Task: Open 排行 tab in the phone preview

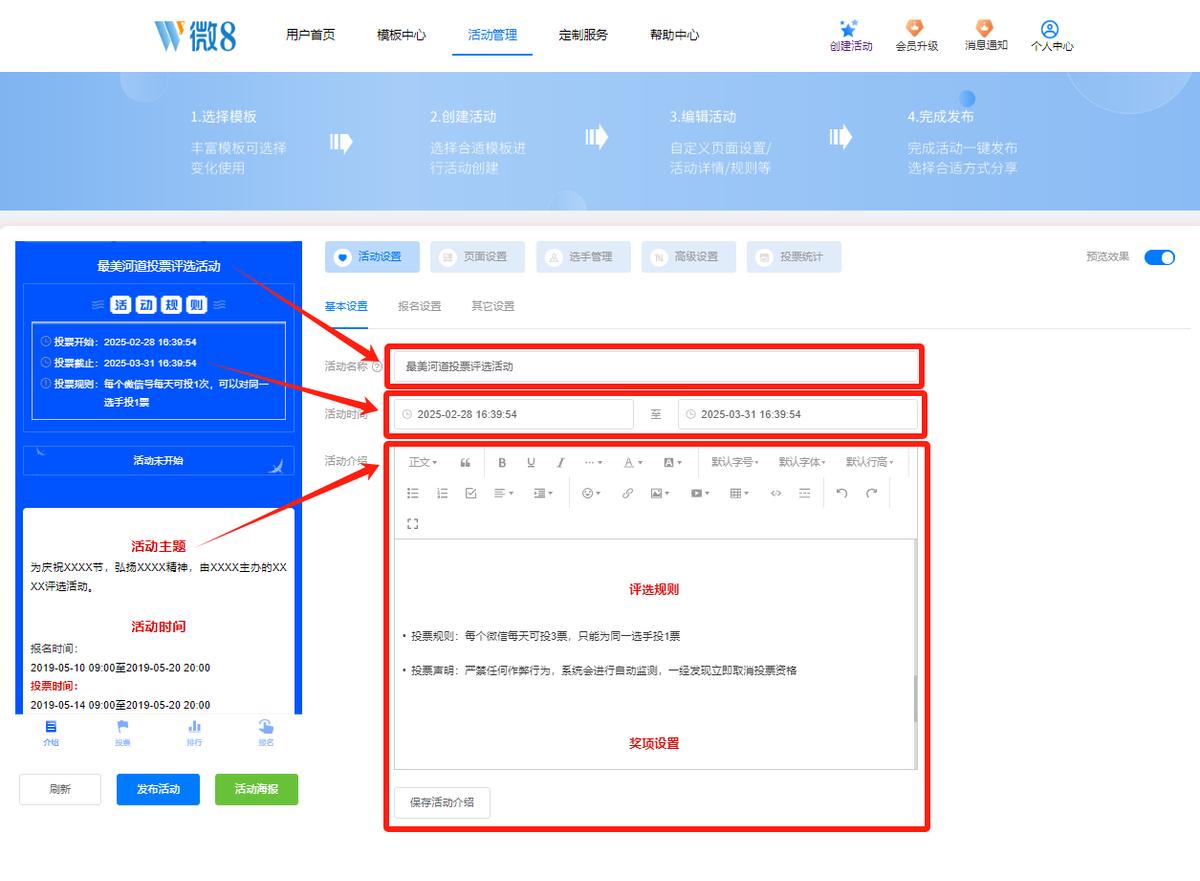Action: (194, 733)
